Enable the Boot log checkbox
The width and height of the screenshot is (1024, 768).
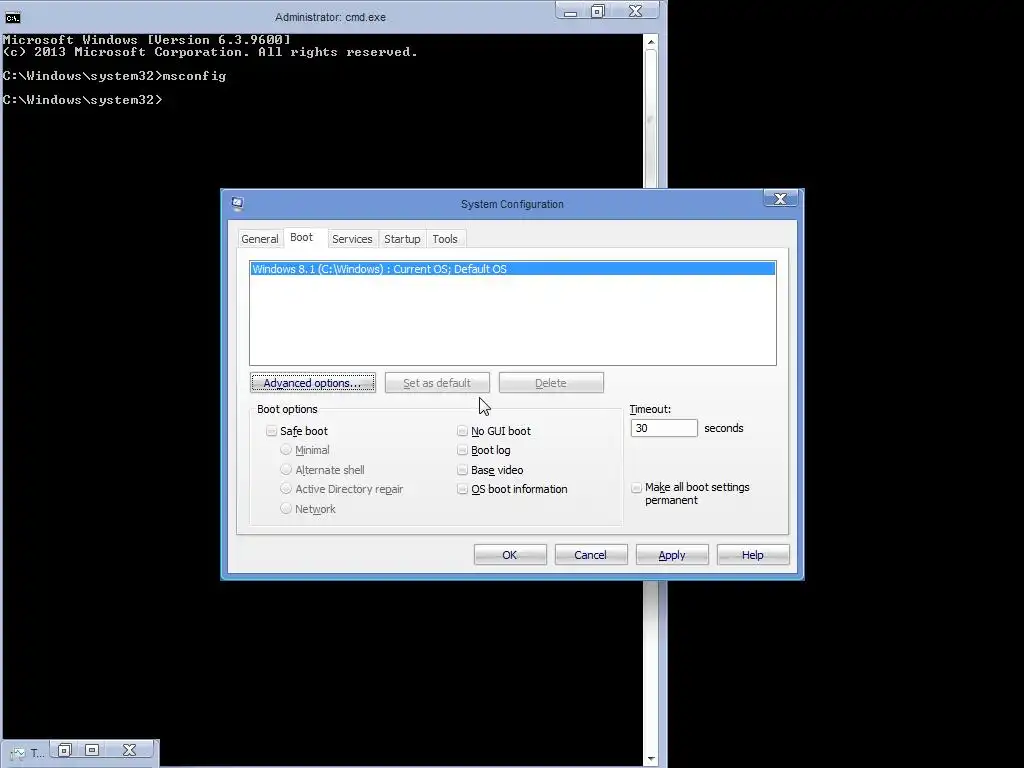[462, 450]
